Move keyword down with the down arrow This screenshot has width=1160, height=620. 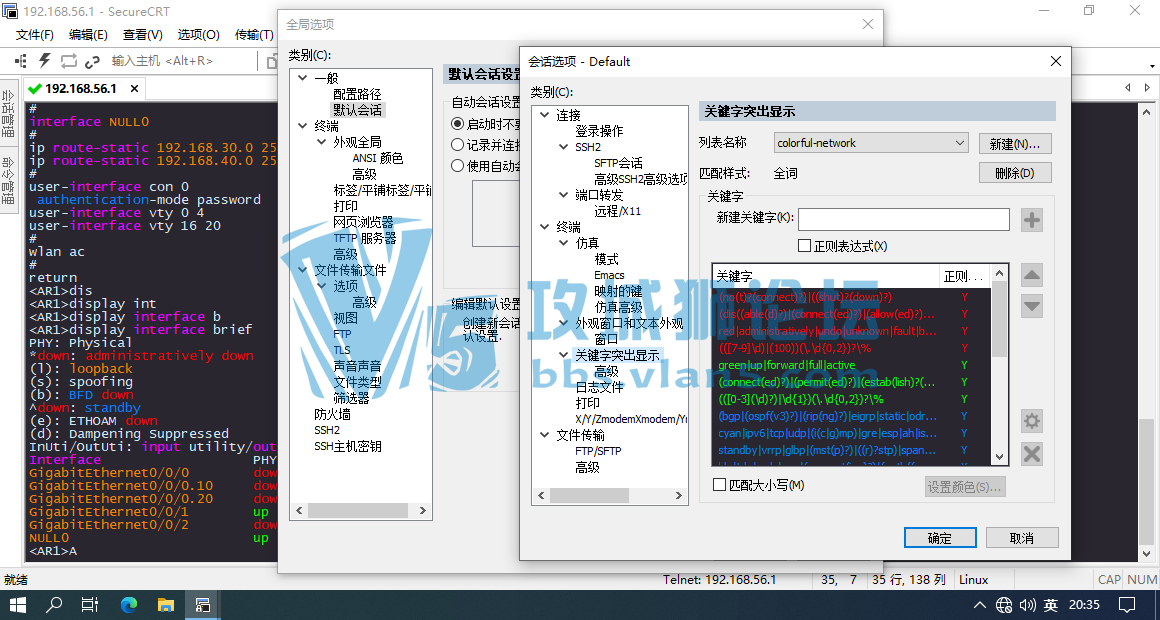click(1032, 307)
